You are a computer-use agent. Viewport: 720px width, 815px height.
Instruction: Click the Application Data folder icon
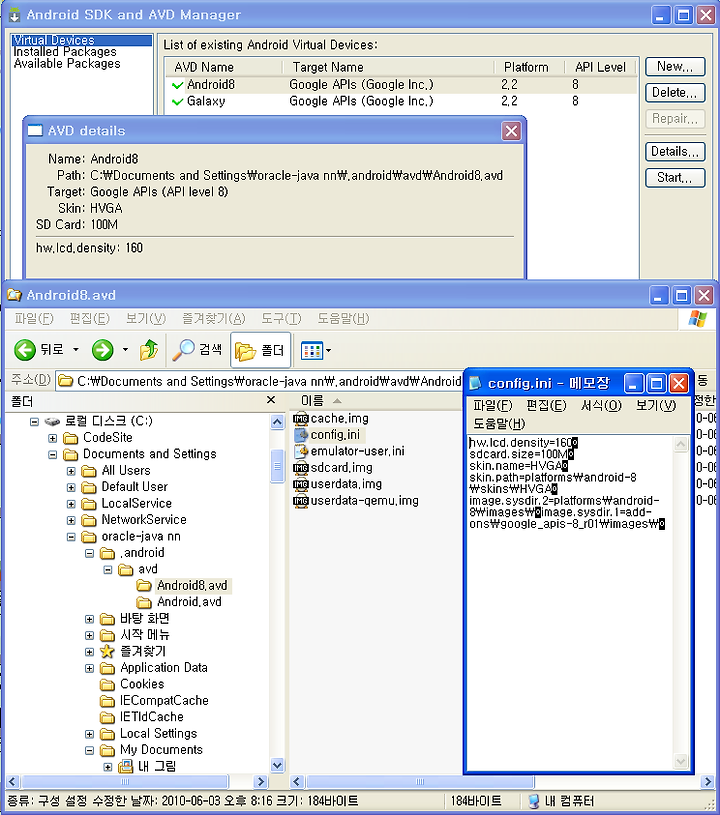[x=107, y=668]
